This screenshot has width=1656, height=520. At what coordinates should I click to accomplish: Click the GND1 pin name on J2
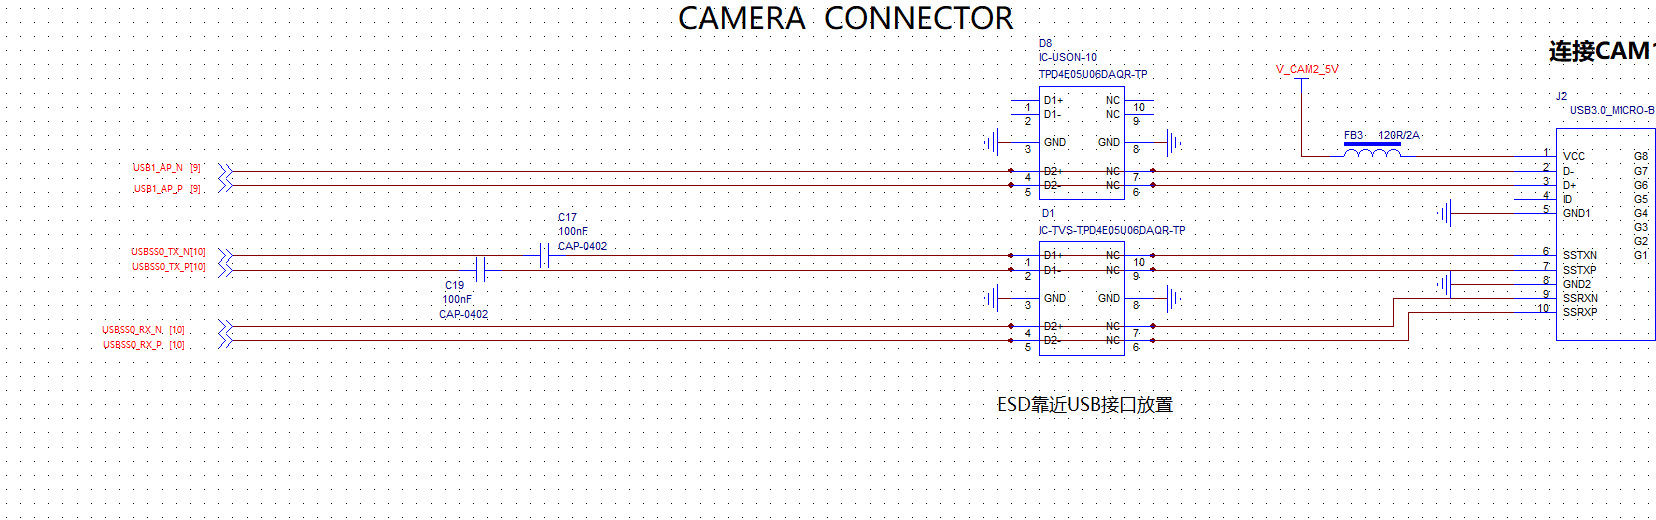click(1577, 213)
